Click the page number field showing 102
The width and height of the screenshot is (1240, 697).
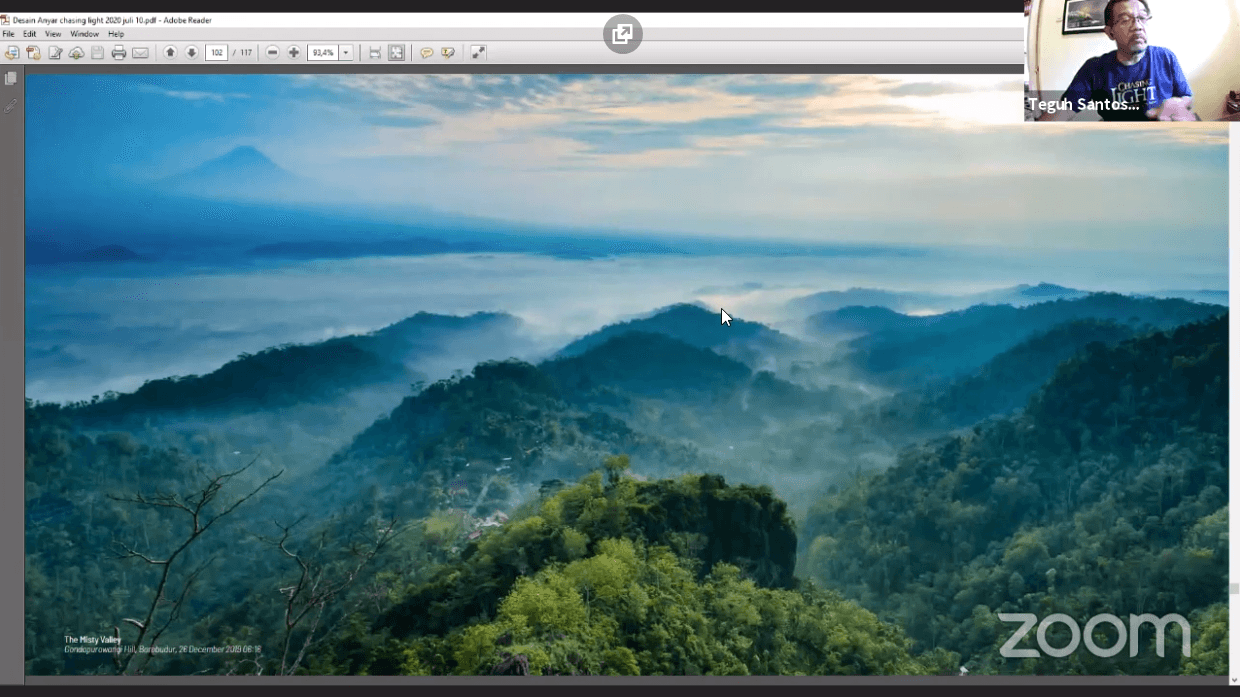click(216, 53)
